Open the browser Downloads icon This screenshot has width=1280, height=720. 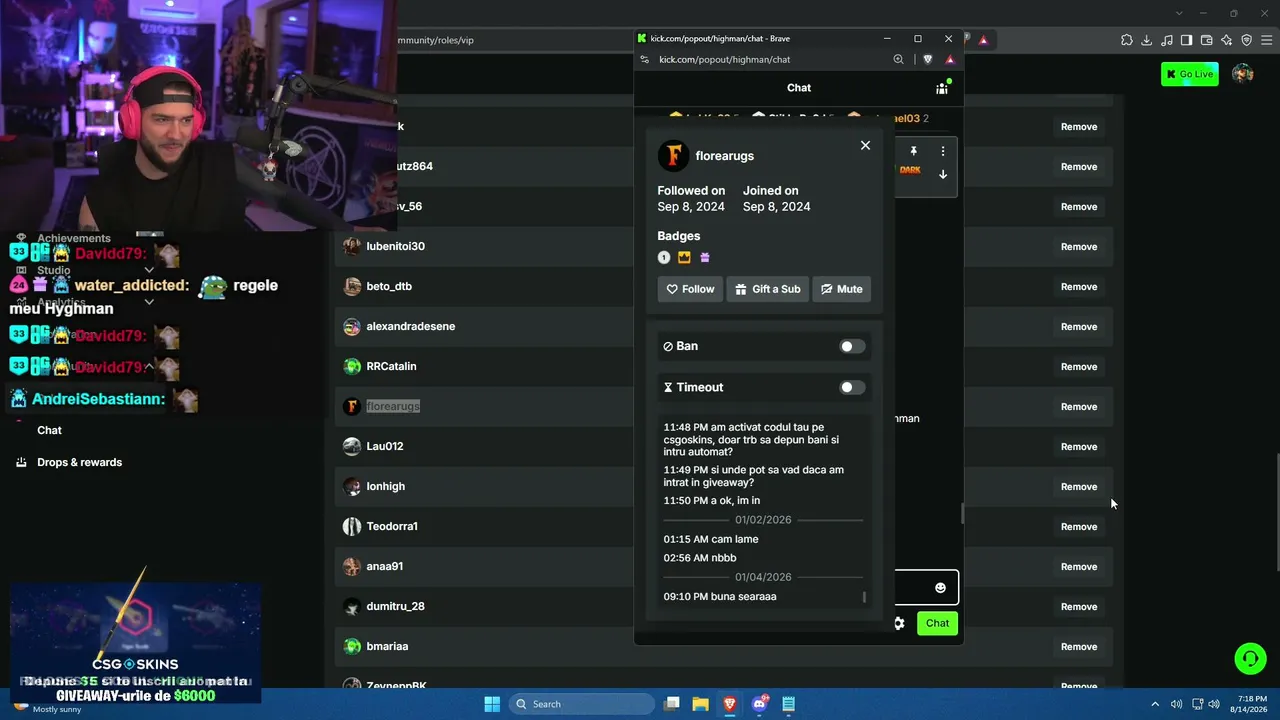click(x=1147, y=40)
